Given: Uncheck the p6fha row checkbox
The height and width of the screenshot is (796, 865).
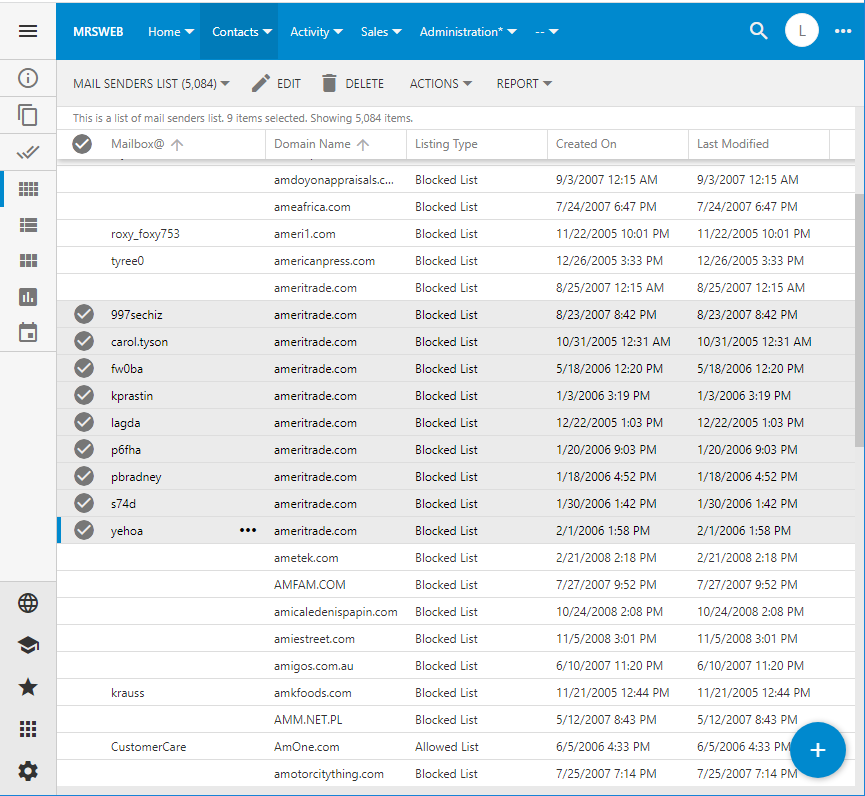Looking at the screenshot, I should (x=84, y=449).
